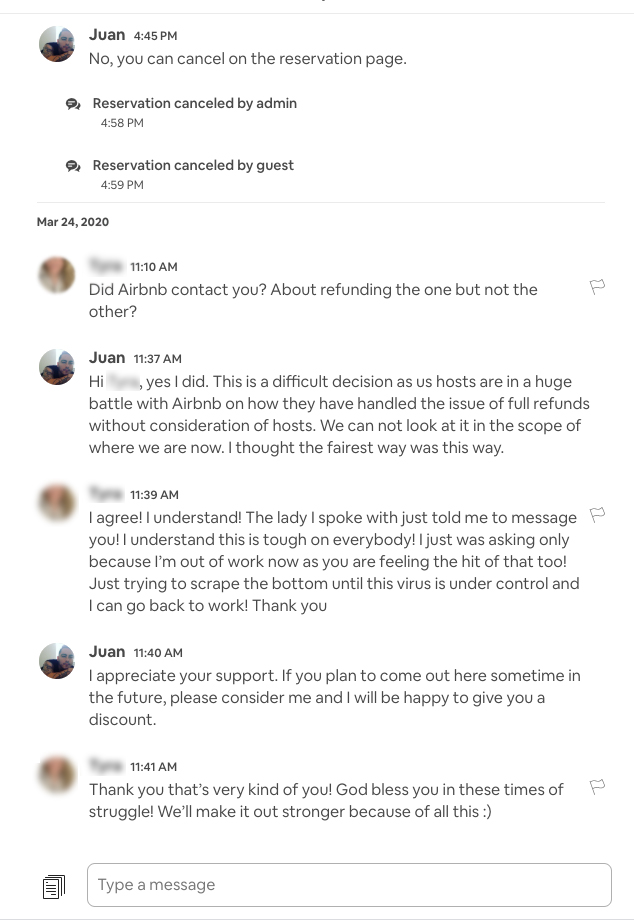Open Juan's avatar on the 4:45 PM message

[56, 44]
